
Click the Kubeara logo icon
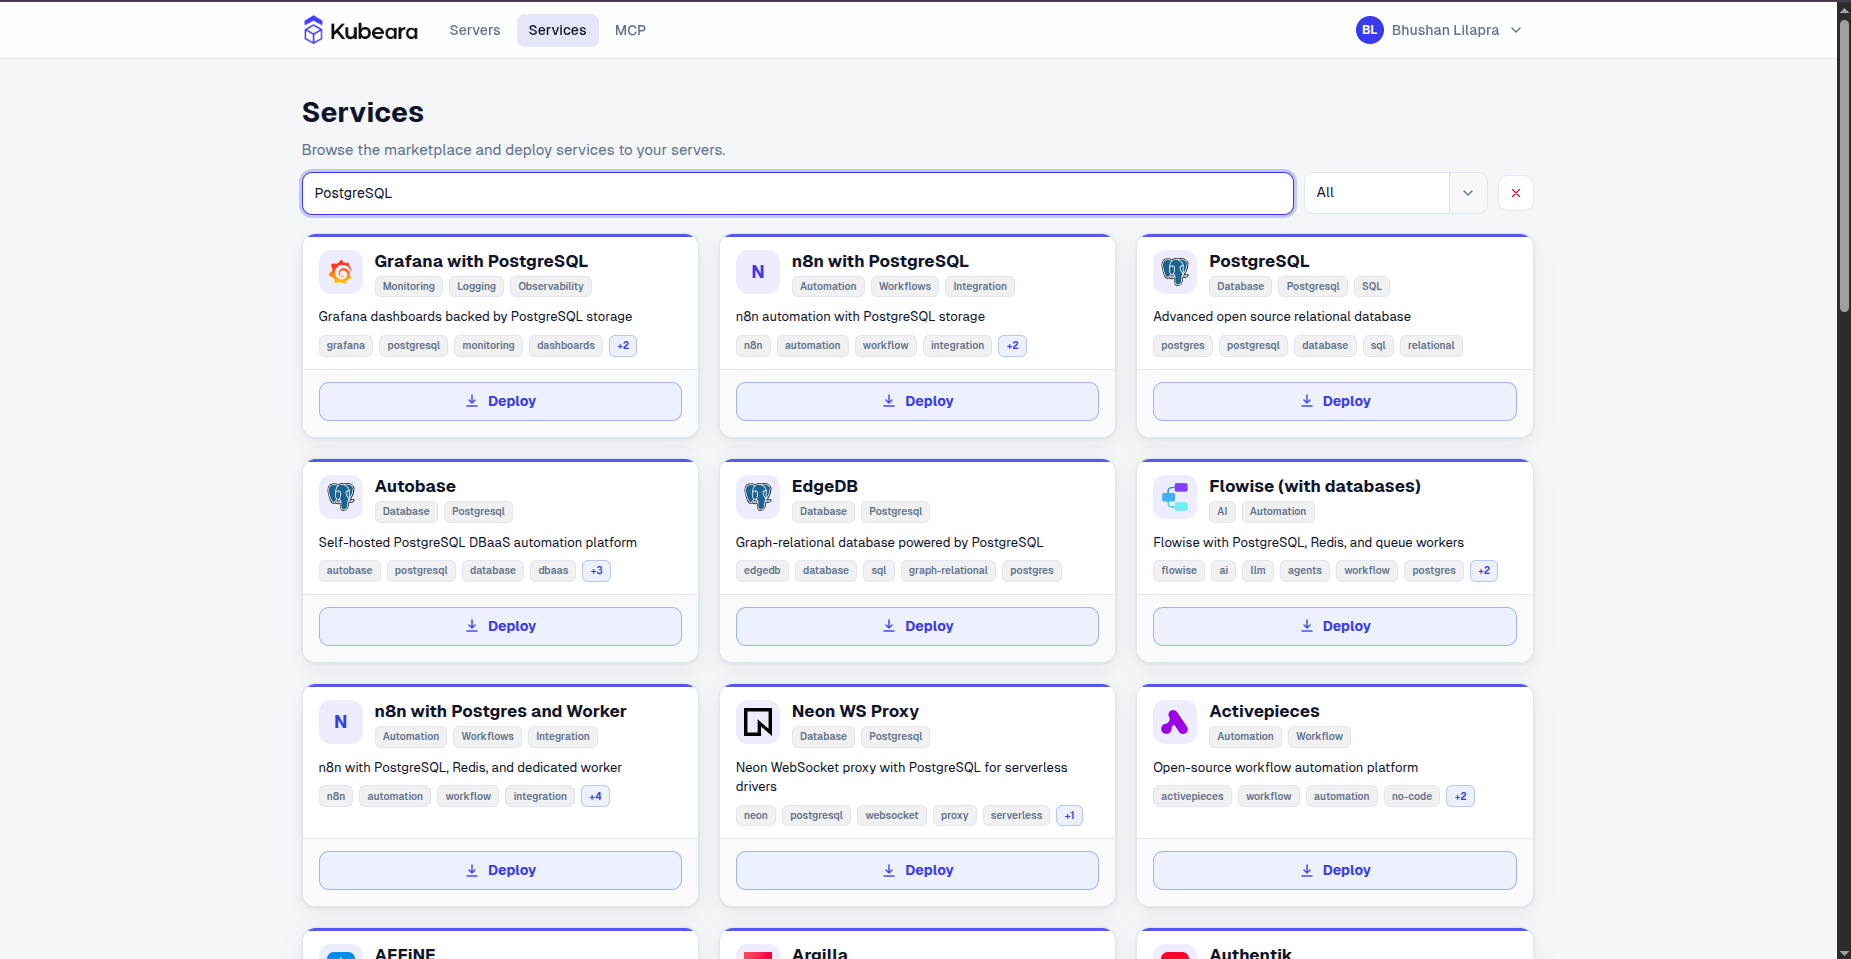click(313, 30)
